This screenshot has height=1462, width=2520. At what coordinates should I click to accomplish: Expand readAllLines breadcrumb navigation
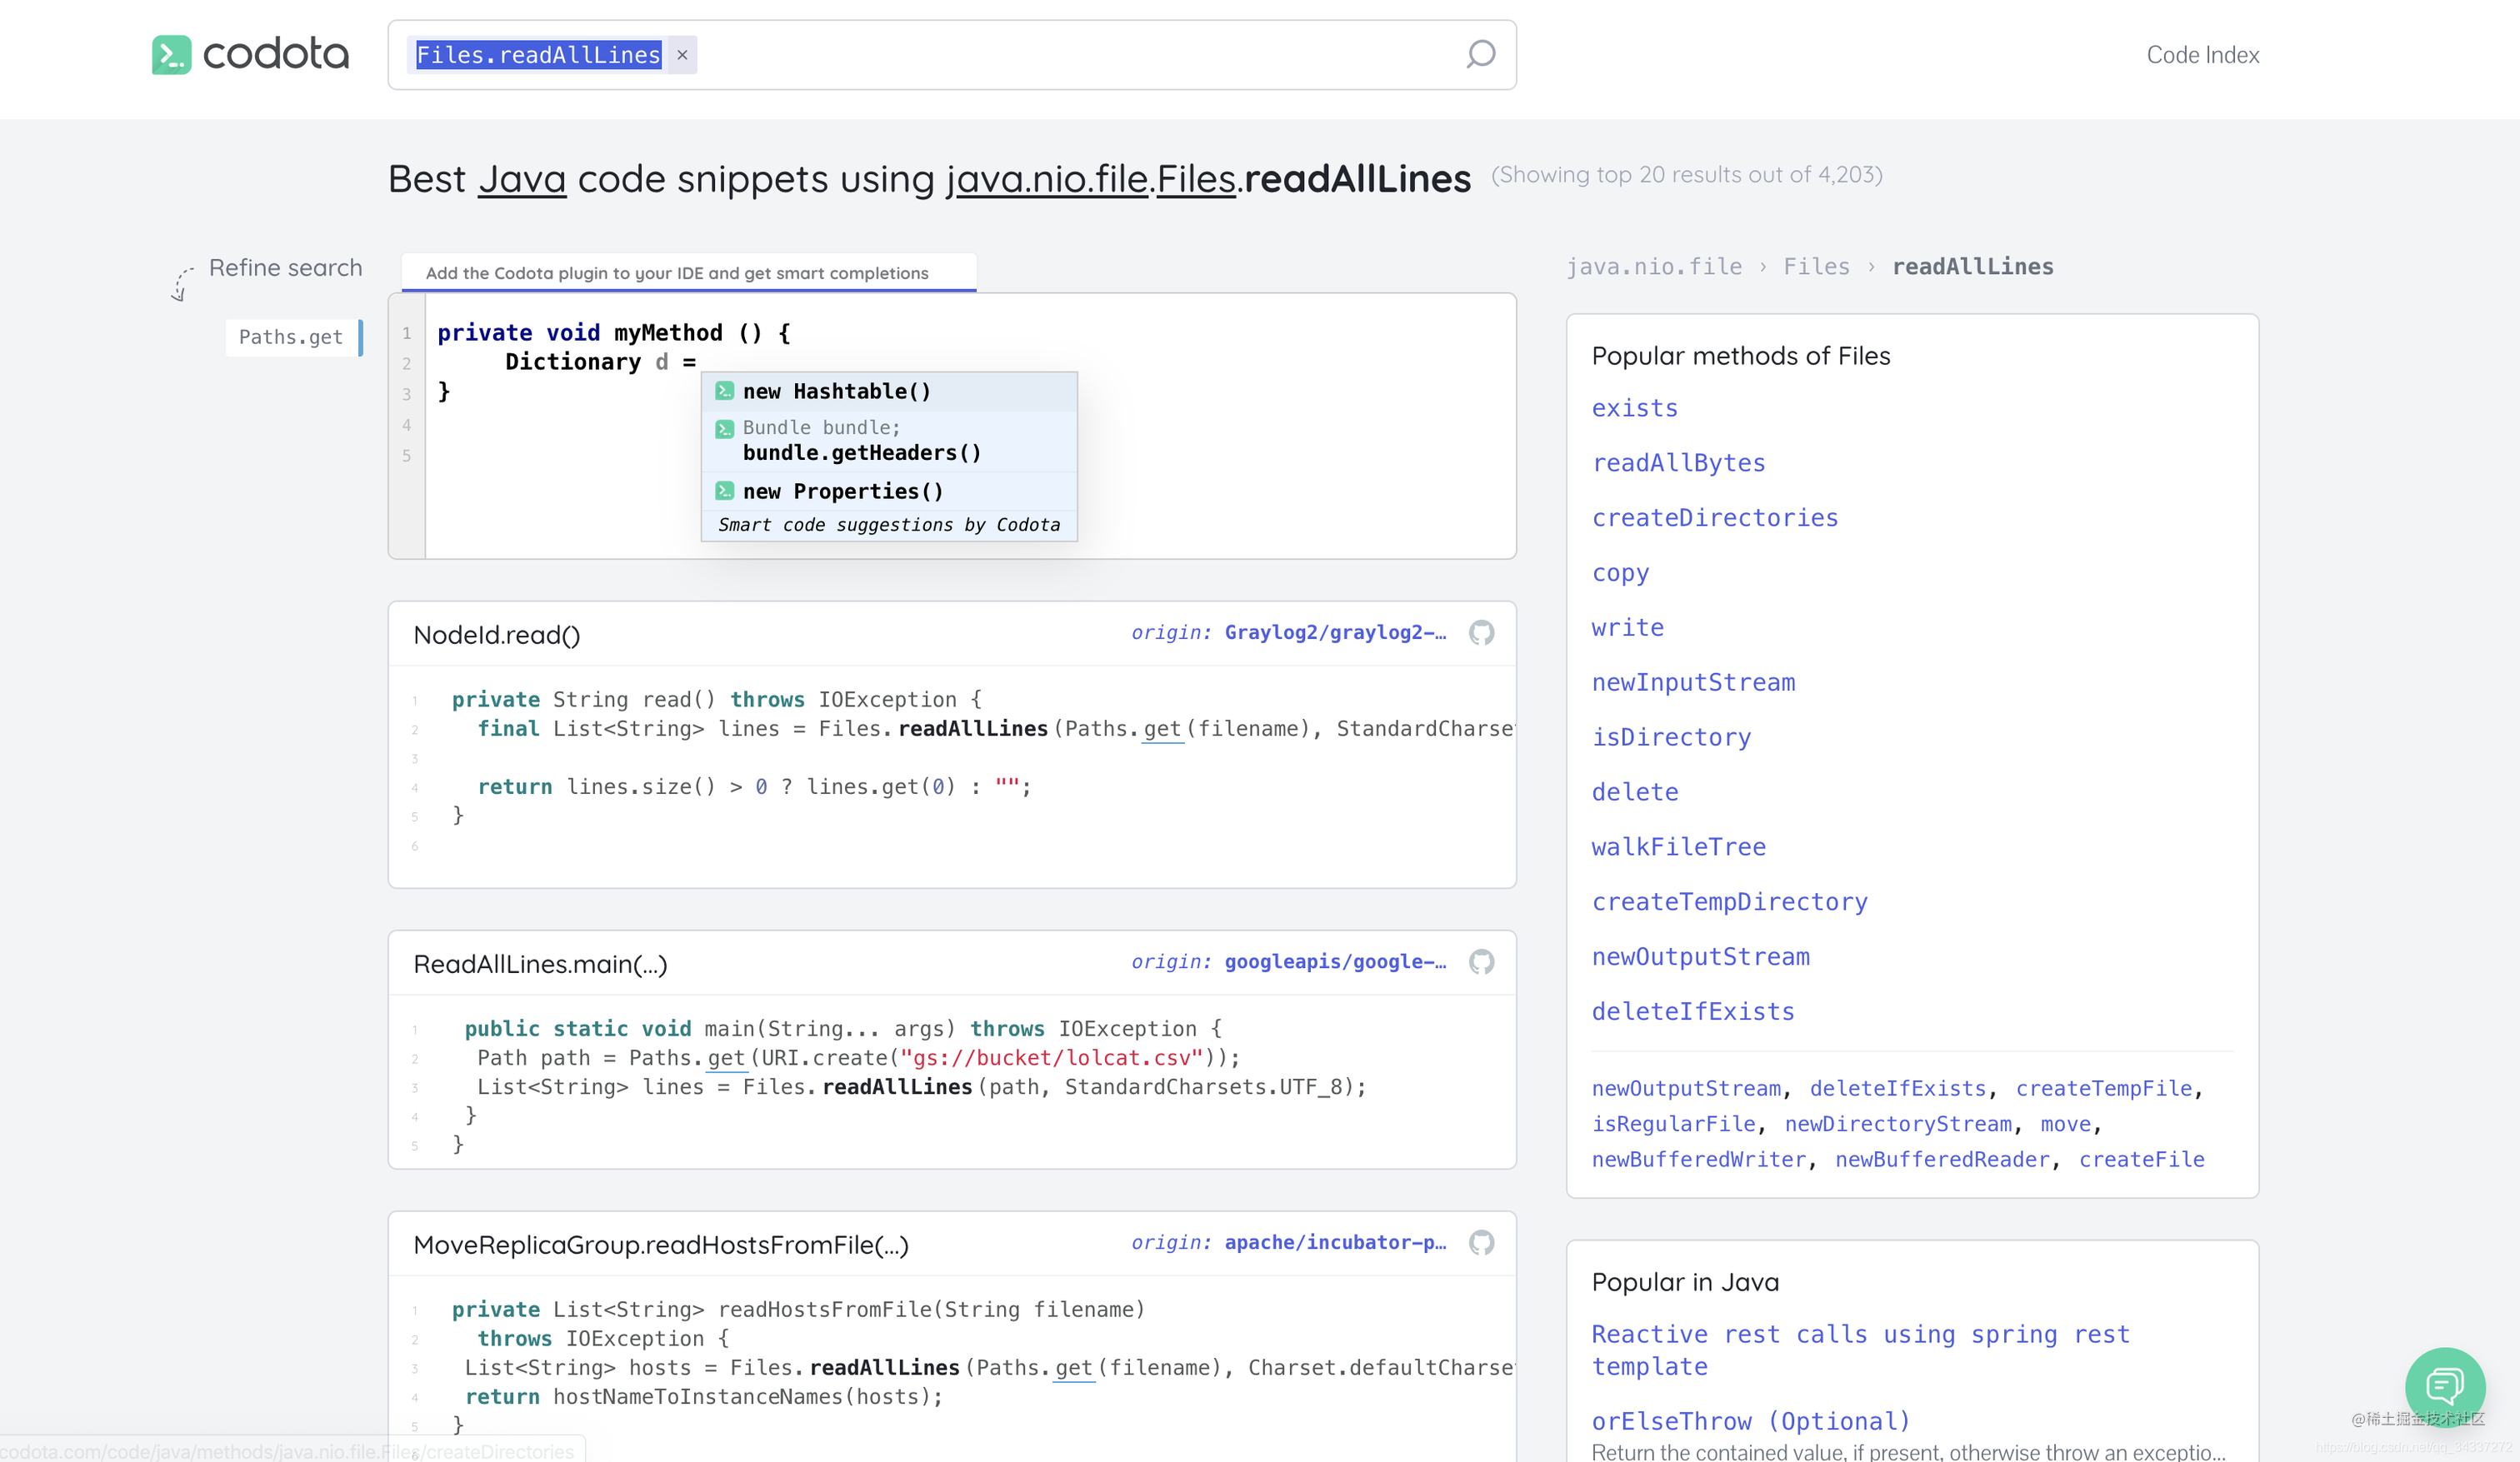[x=1973, y=267]
